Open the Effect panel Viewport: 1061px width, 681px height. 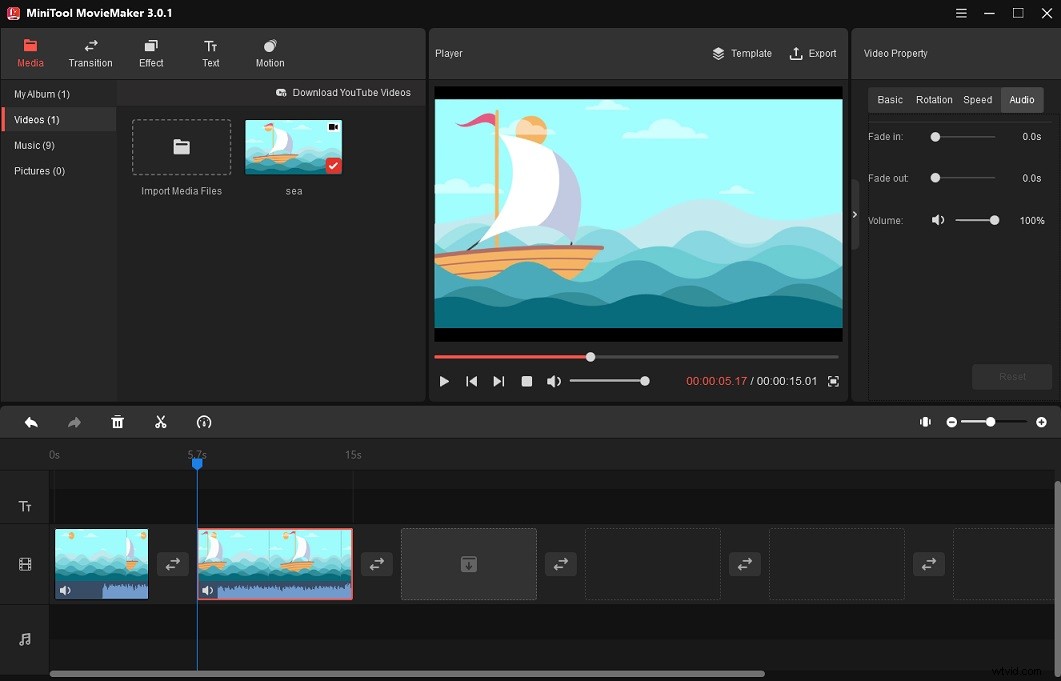[150, 53]
